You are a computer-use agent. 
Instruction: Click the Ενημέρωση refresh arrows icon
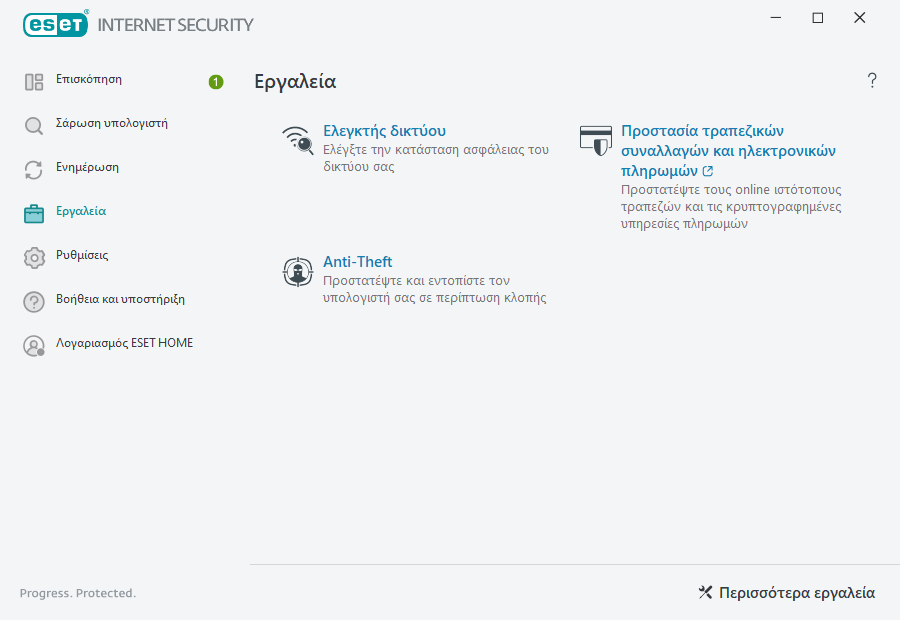[x=34, y=170]
